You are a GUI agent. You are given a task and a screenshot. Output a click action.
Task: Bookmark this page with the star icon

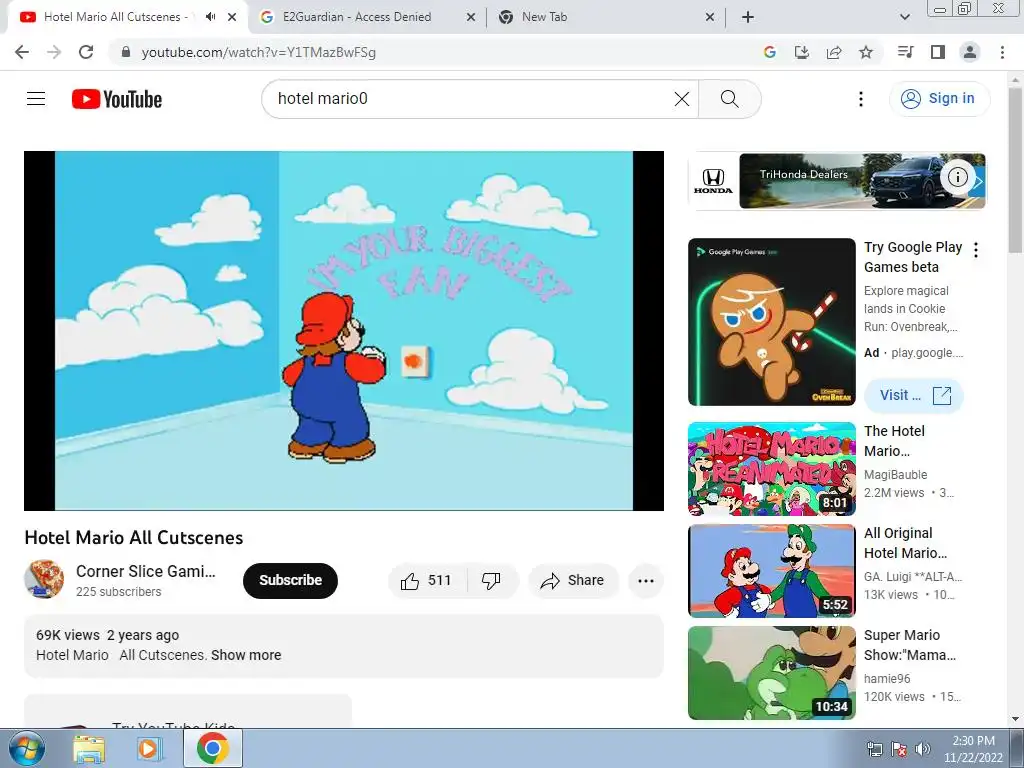(x=866, y=52)
